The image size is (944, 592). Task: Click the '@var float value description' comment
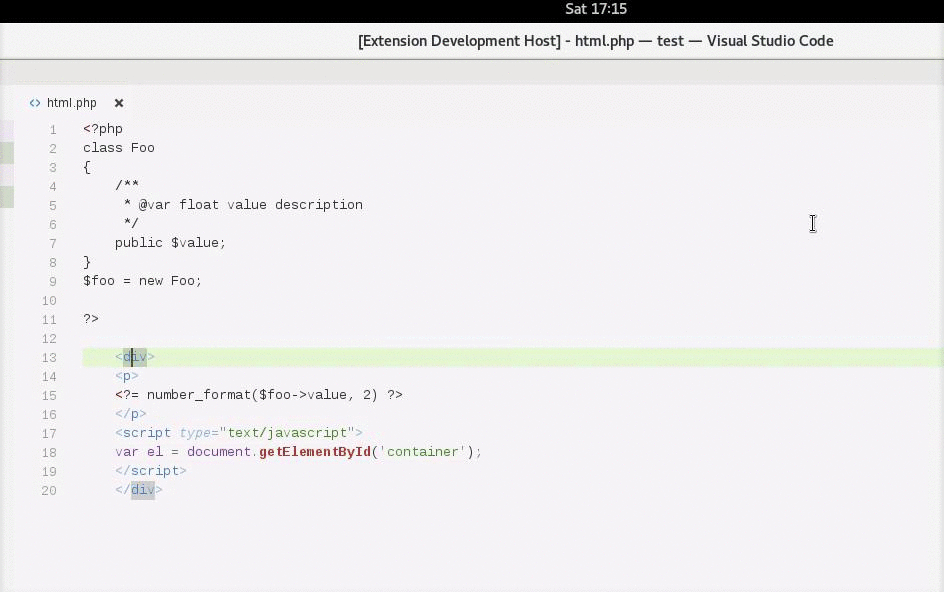click(x=250, y=205)
